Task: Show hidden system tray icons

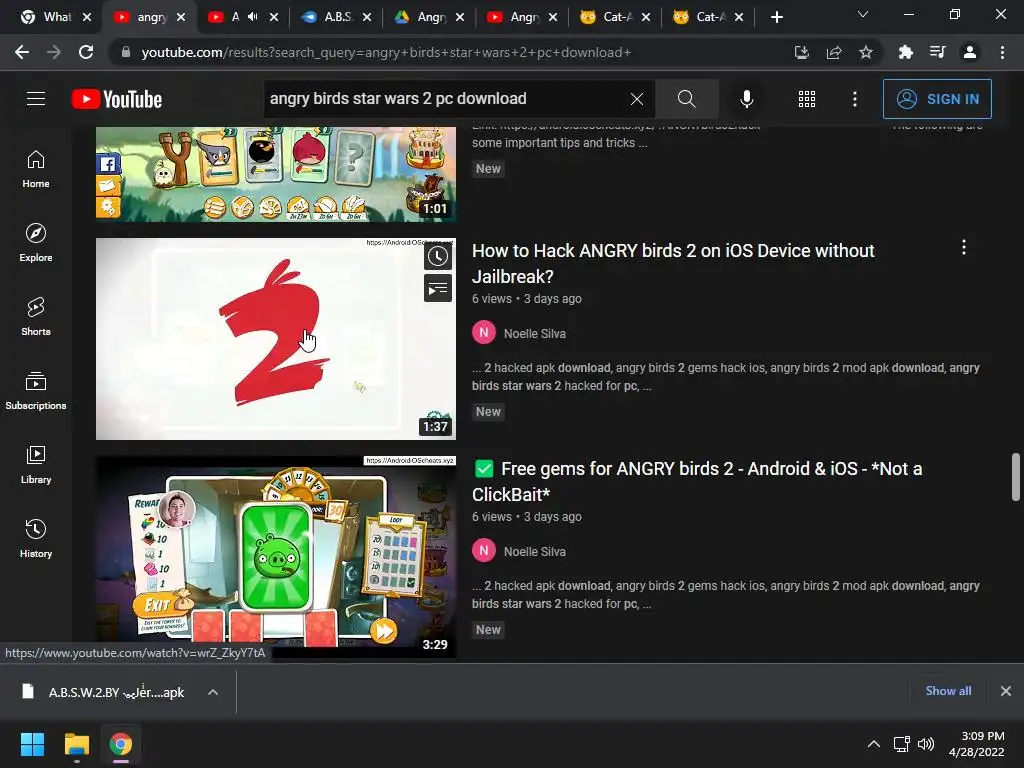Action: coord(874,744)
